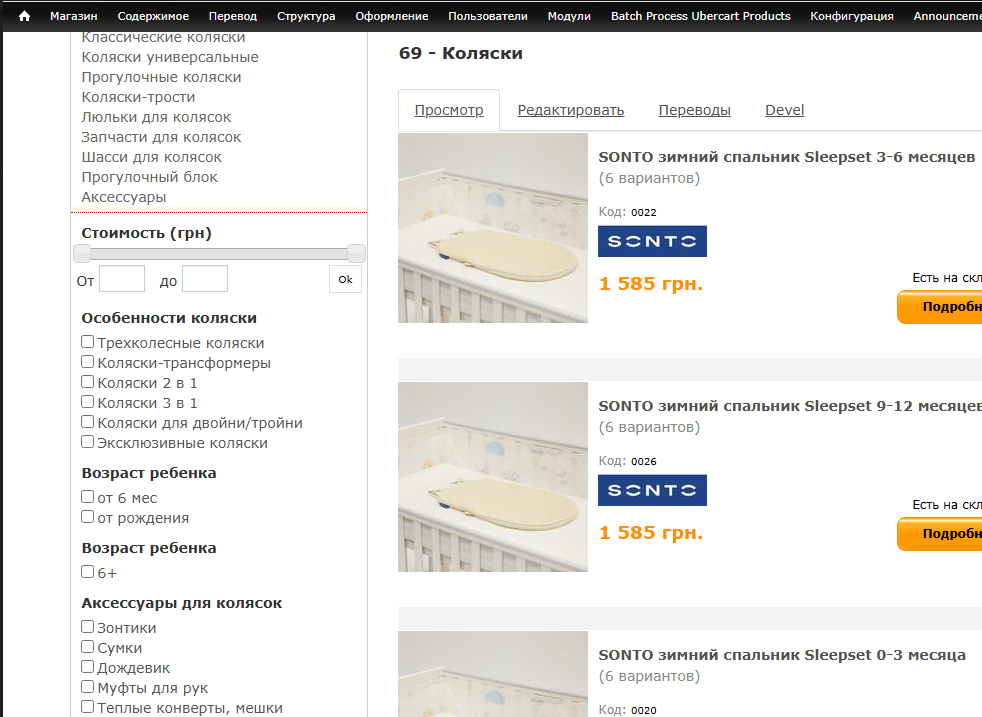Open Шасси для колясок category link
The width and height of the screenshot is (982, 717).
pyautogui.click(x=151, y=157)
